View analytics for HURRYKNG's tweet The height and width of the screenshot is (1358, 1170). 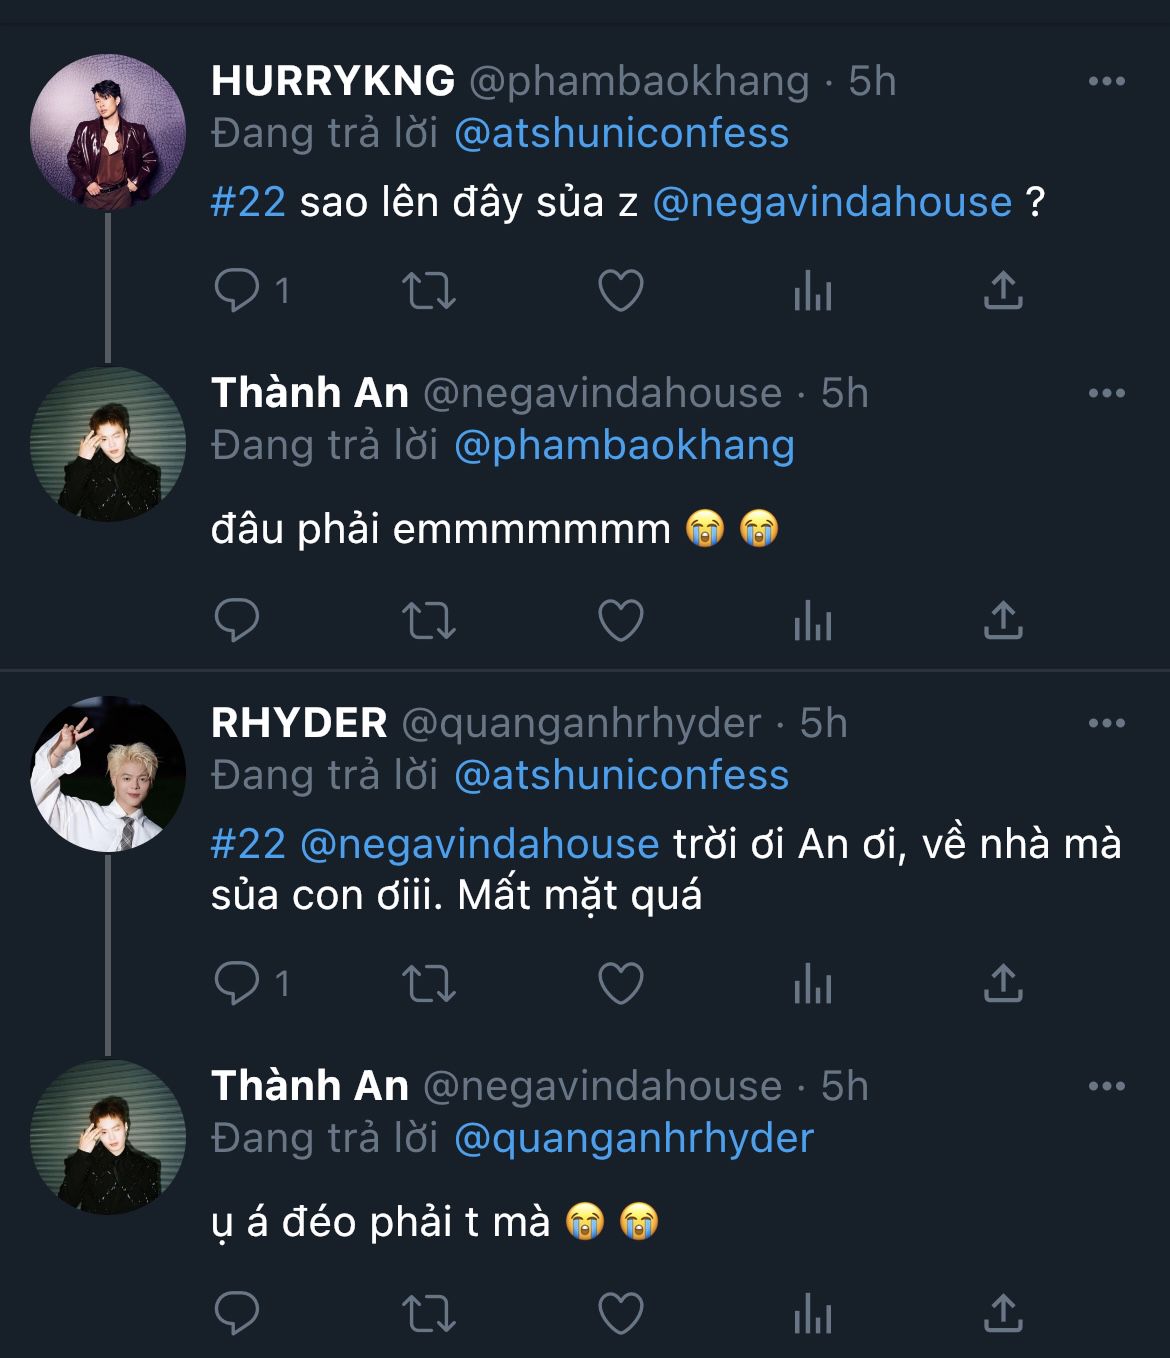(x=812, y=291)
